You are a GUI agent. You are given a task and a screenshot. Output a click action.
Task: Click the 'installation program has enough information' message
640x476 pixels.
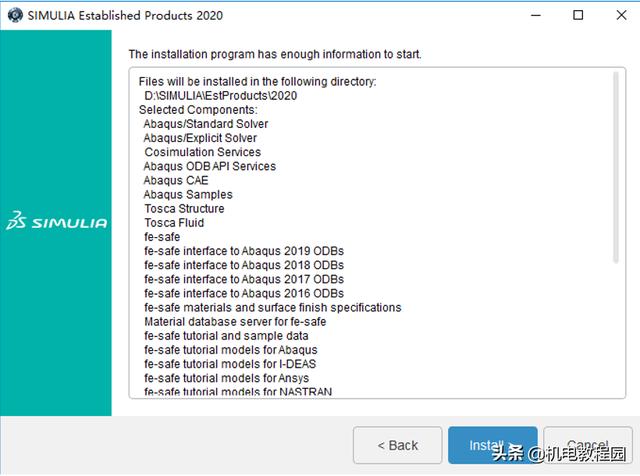(x=275, y=54)
